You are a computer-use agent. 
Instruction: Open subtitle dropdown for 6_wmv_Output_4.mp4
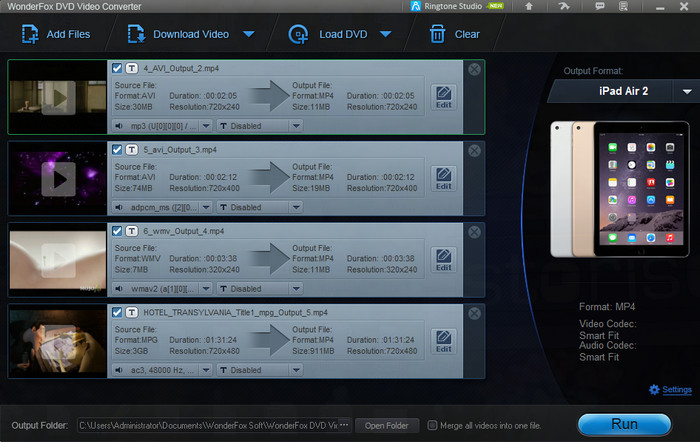pyautogui.click(x=296, y=289)
